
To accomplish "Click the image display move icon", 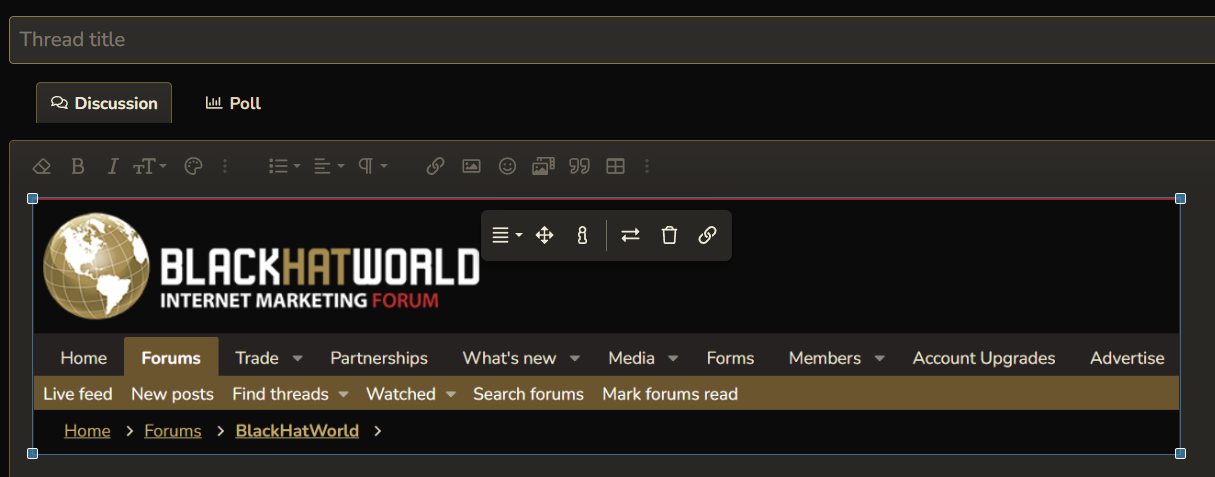I will click(544, 235).
